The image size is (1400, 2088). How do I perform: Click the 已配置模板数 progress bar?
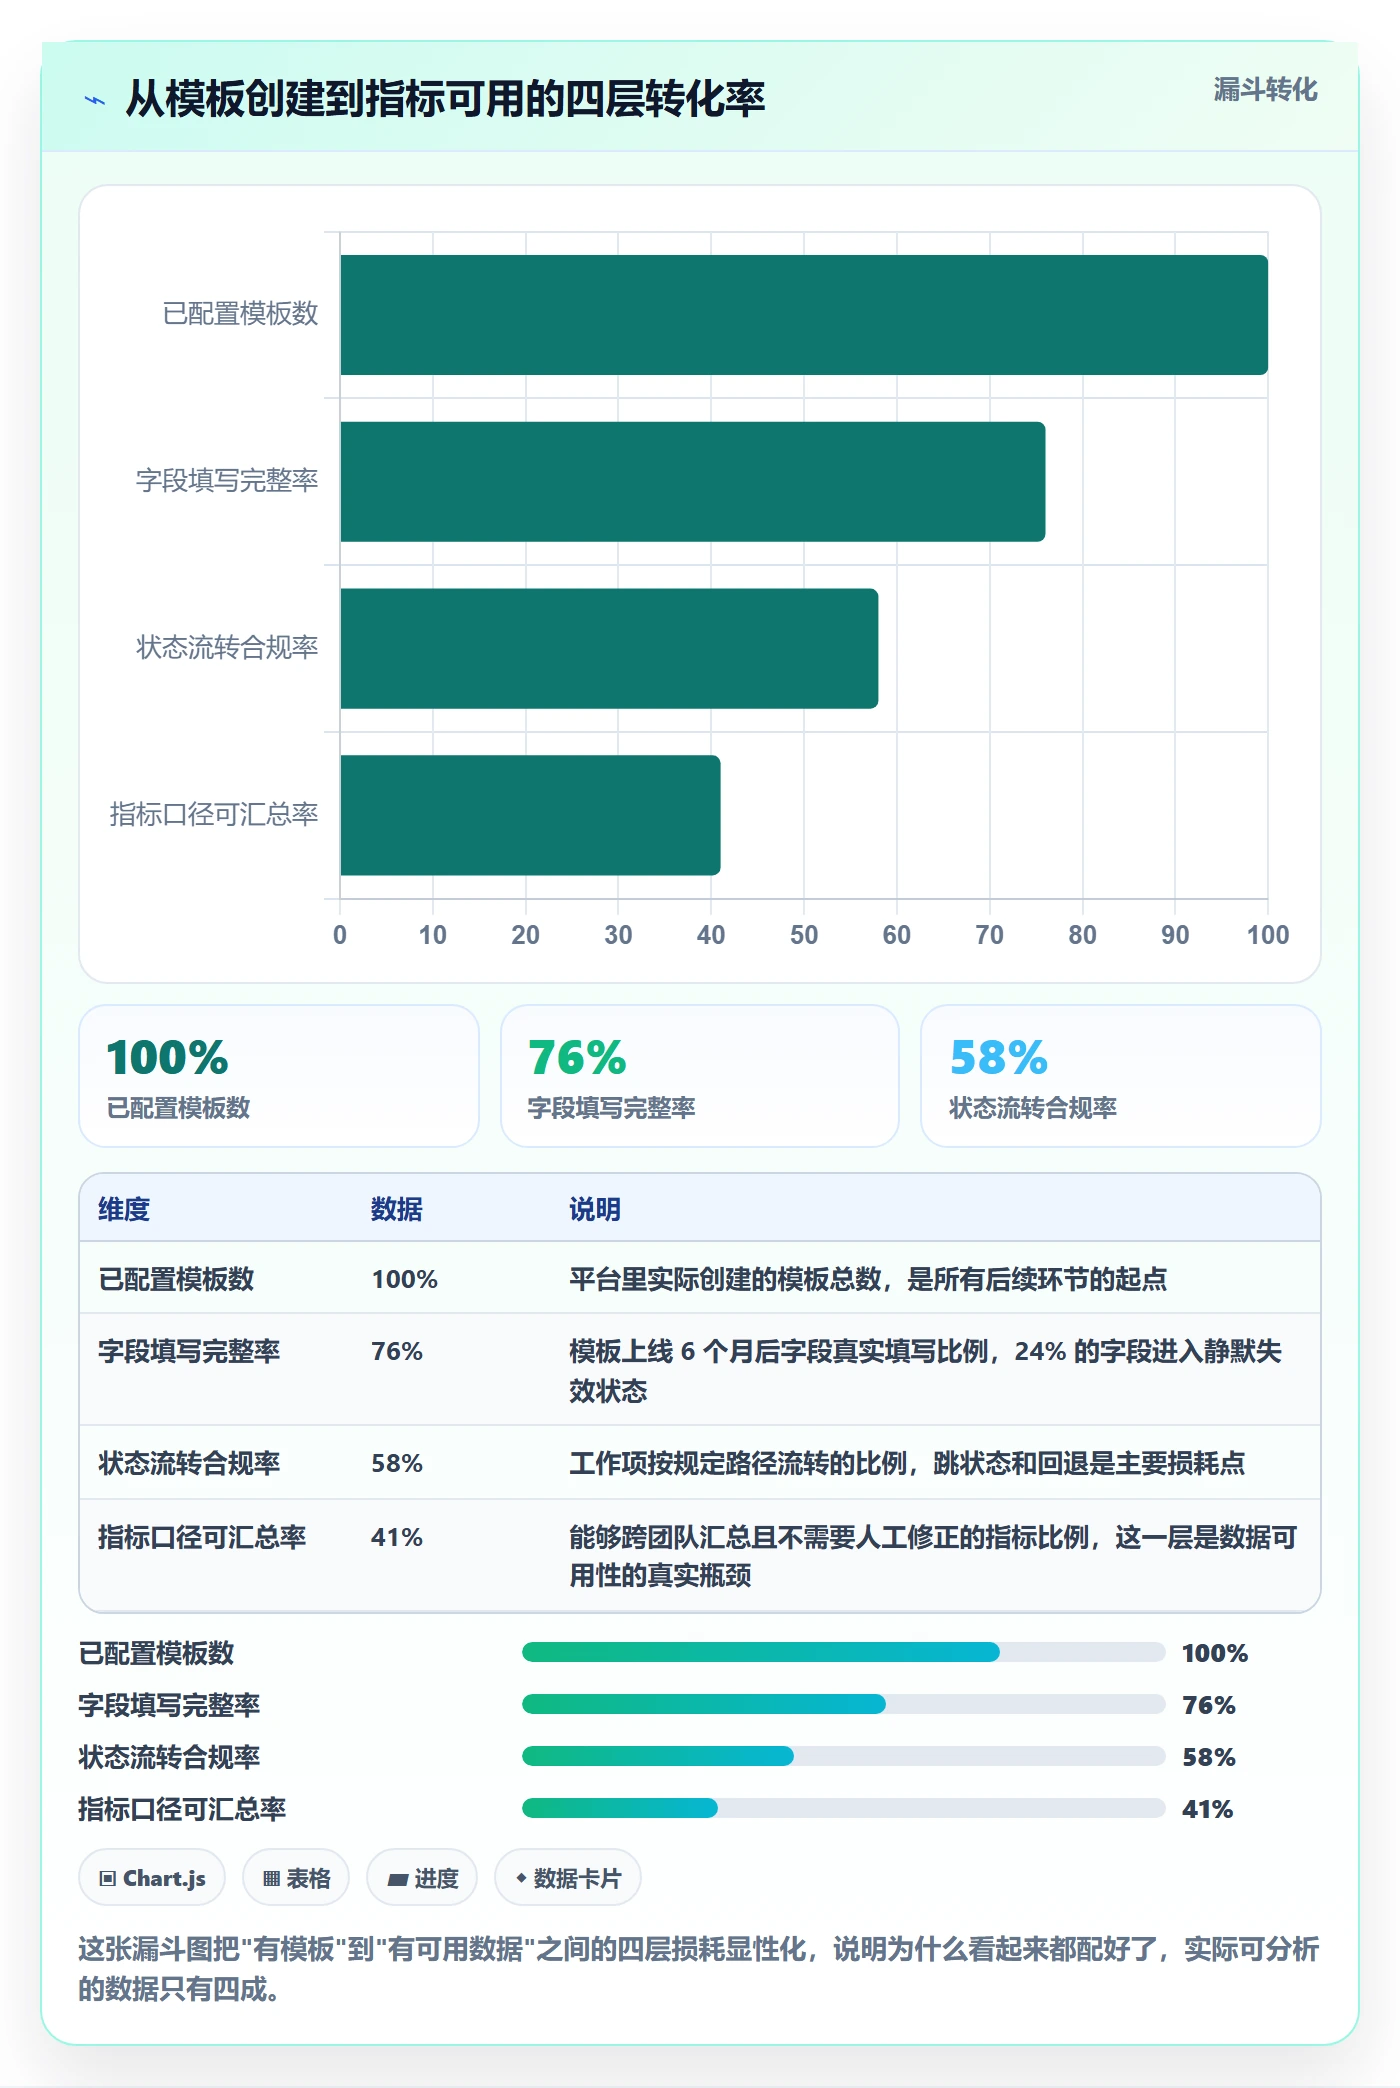(844, 1652)
